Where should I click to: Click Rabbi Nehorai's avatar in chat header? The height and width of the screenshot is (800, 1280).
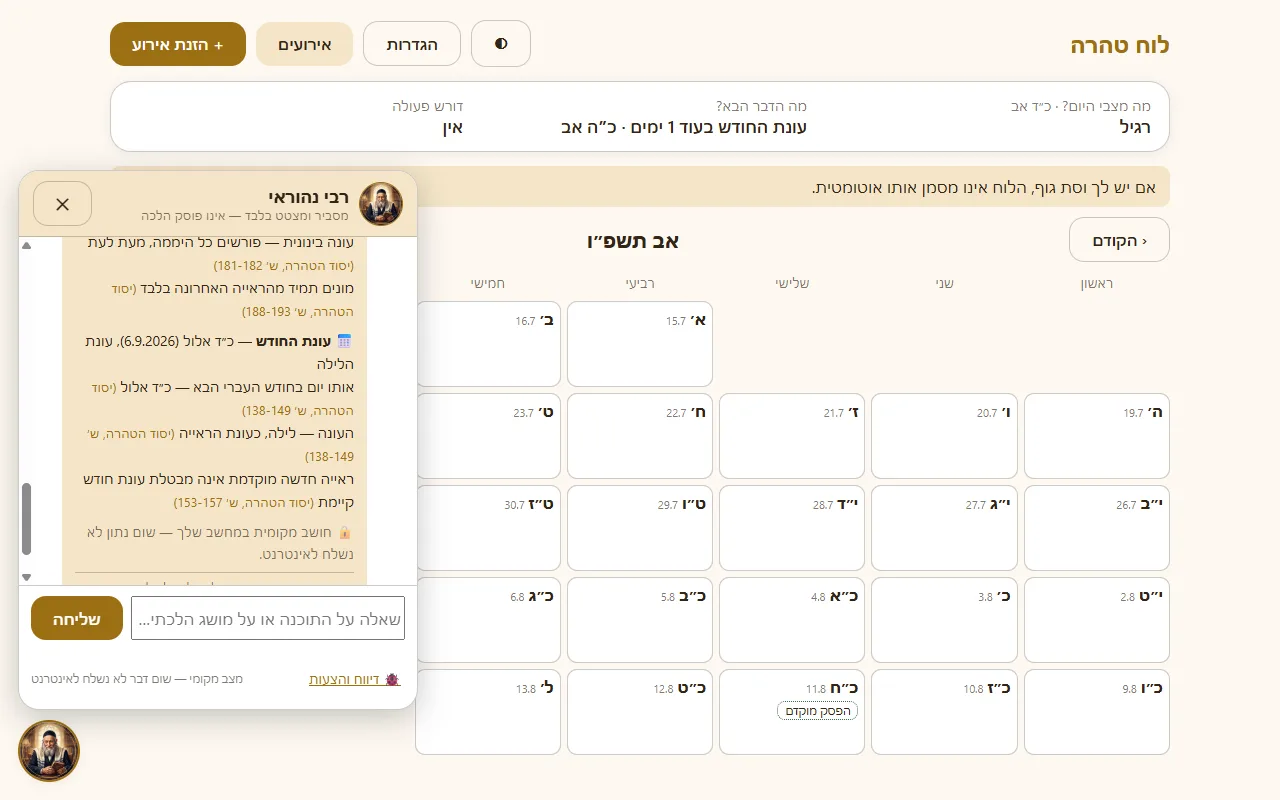381,204
